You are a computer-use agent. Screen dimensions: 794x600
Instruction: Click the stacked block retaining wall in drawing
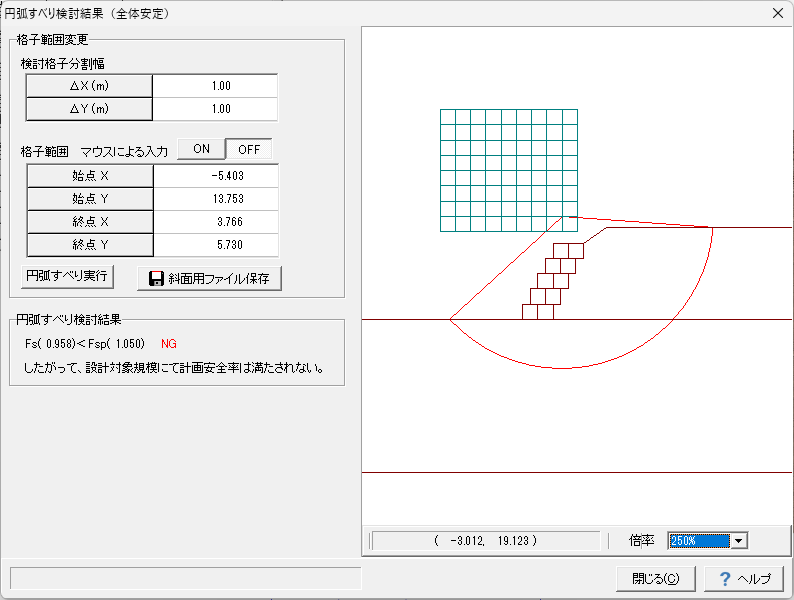[x=553, y=281]
